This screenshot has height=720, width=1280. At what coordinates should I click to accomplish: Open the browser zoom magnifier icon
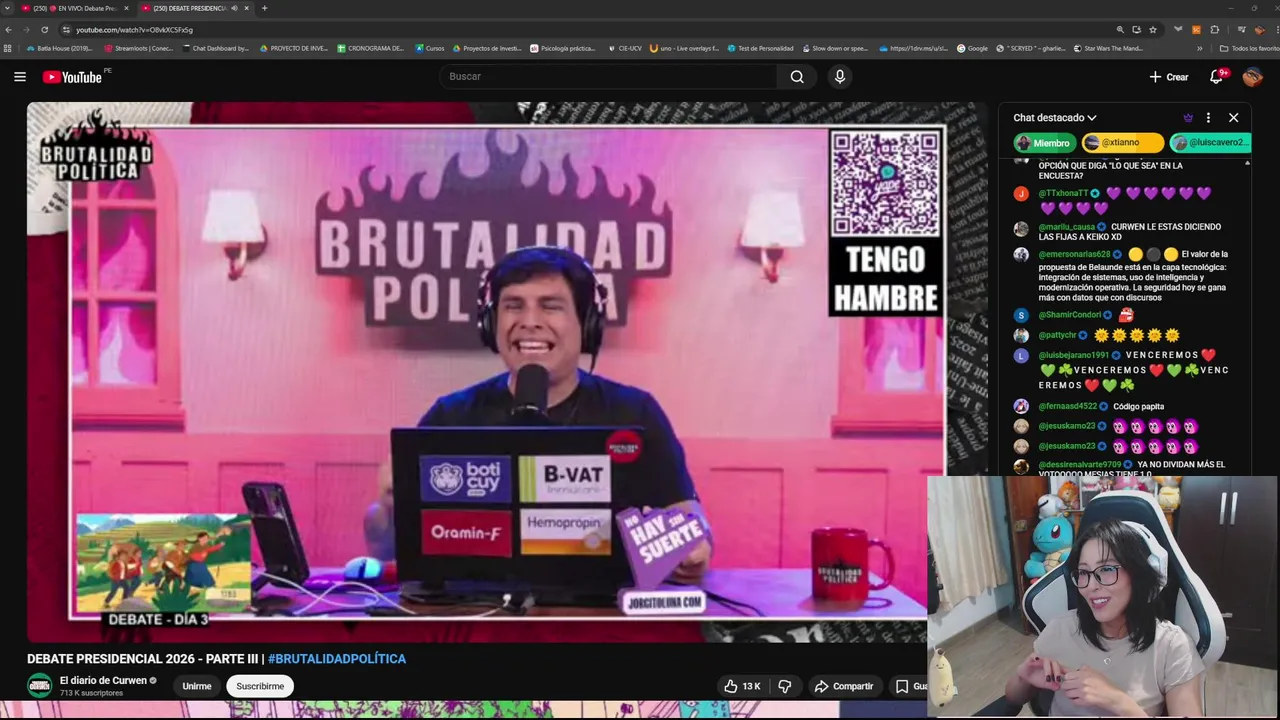1121,30
